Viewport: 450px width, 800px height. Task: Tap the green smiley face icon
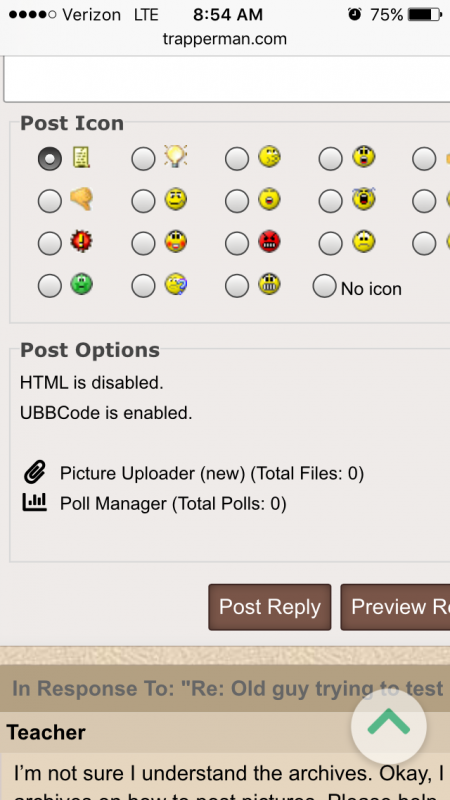click(82, 284)
